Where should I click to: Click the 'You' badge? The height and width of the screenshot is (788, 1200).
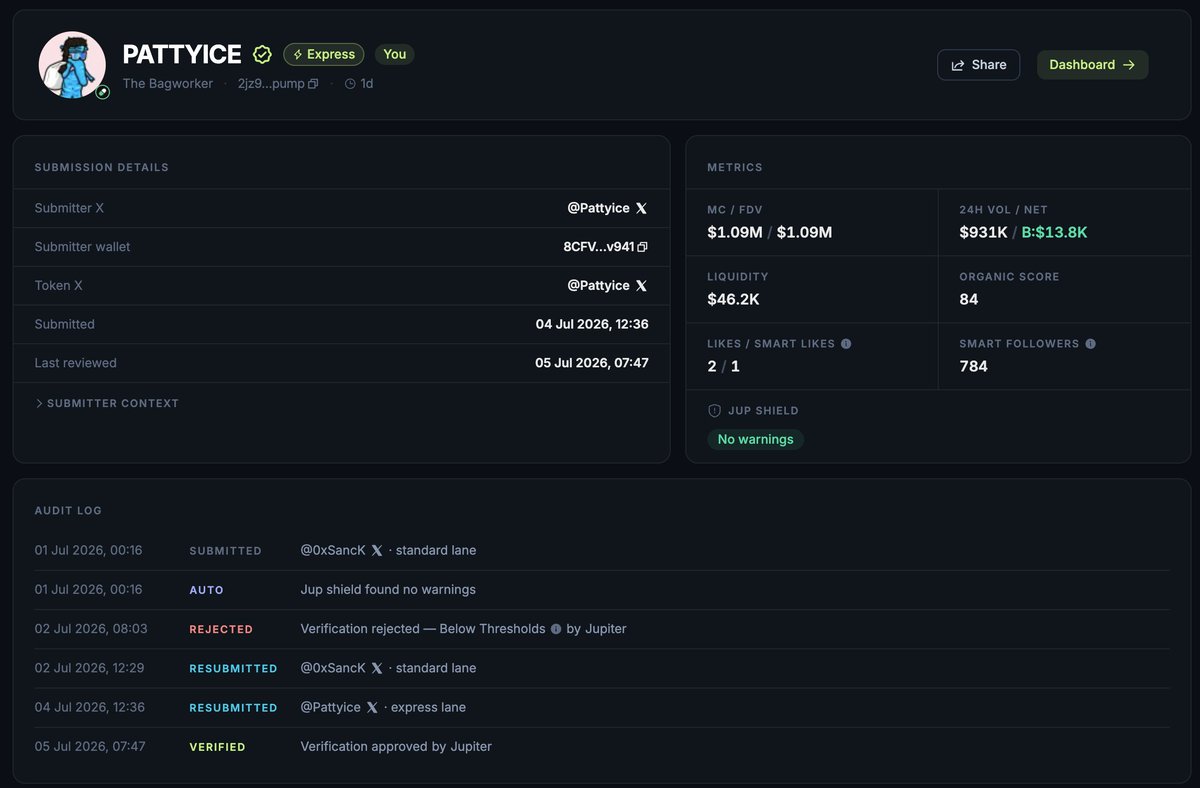pyautogui.click(x=394, y=54)
